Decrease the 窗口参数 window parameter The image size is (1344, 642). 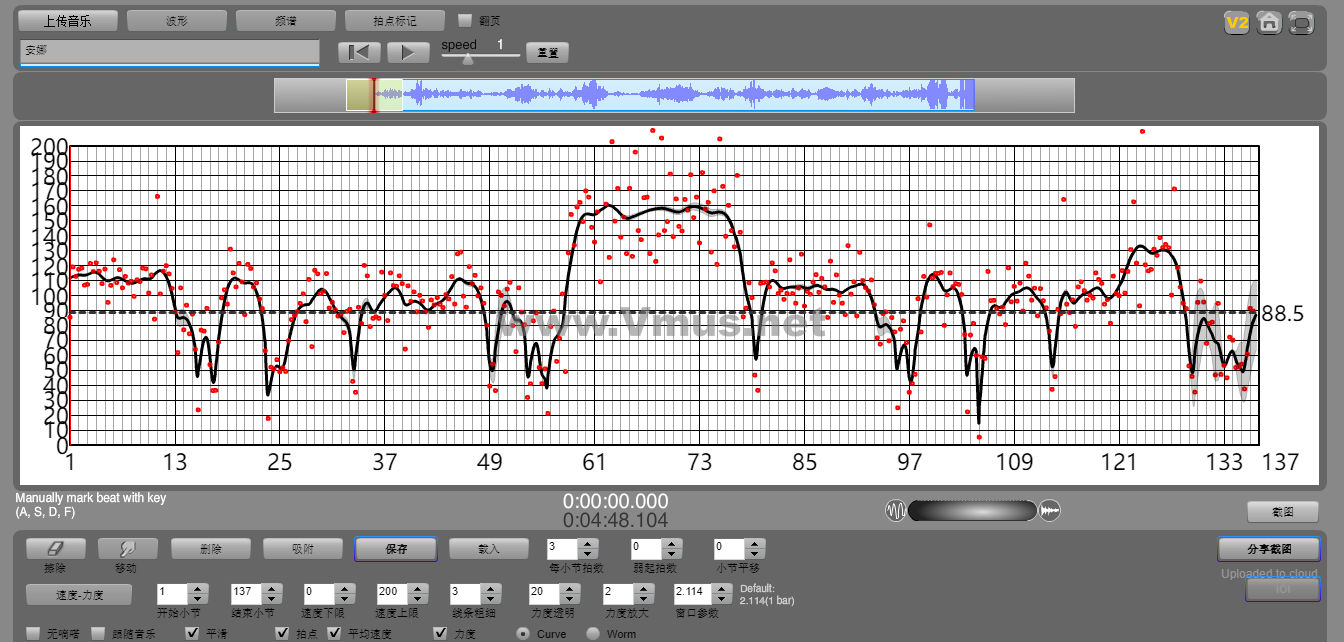tap(723, 597)
